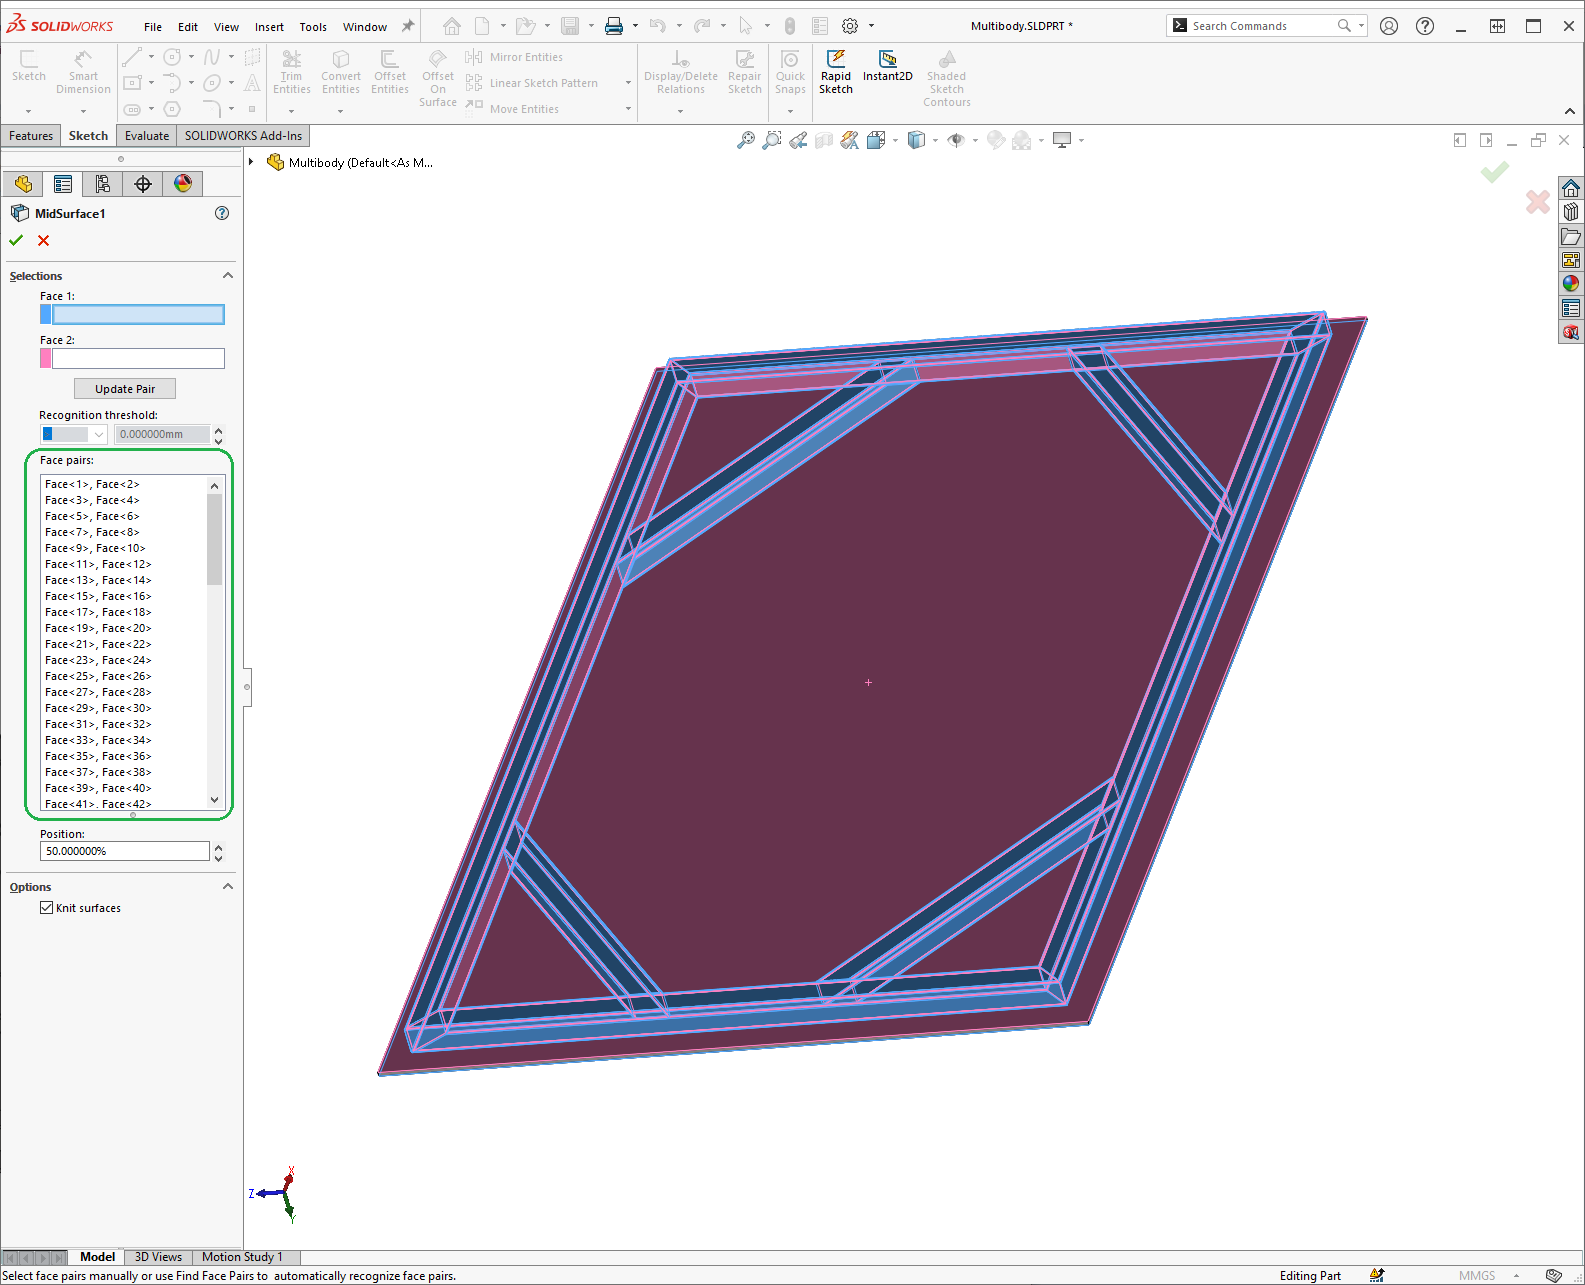Open the Tools menu
The height and width of the screenshot is (1285, 1585).
click(x=313, y=27)
